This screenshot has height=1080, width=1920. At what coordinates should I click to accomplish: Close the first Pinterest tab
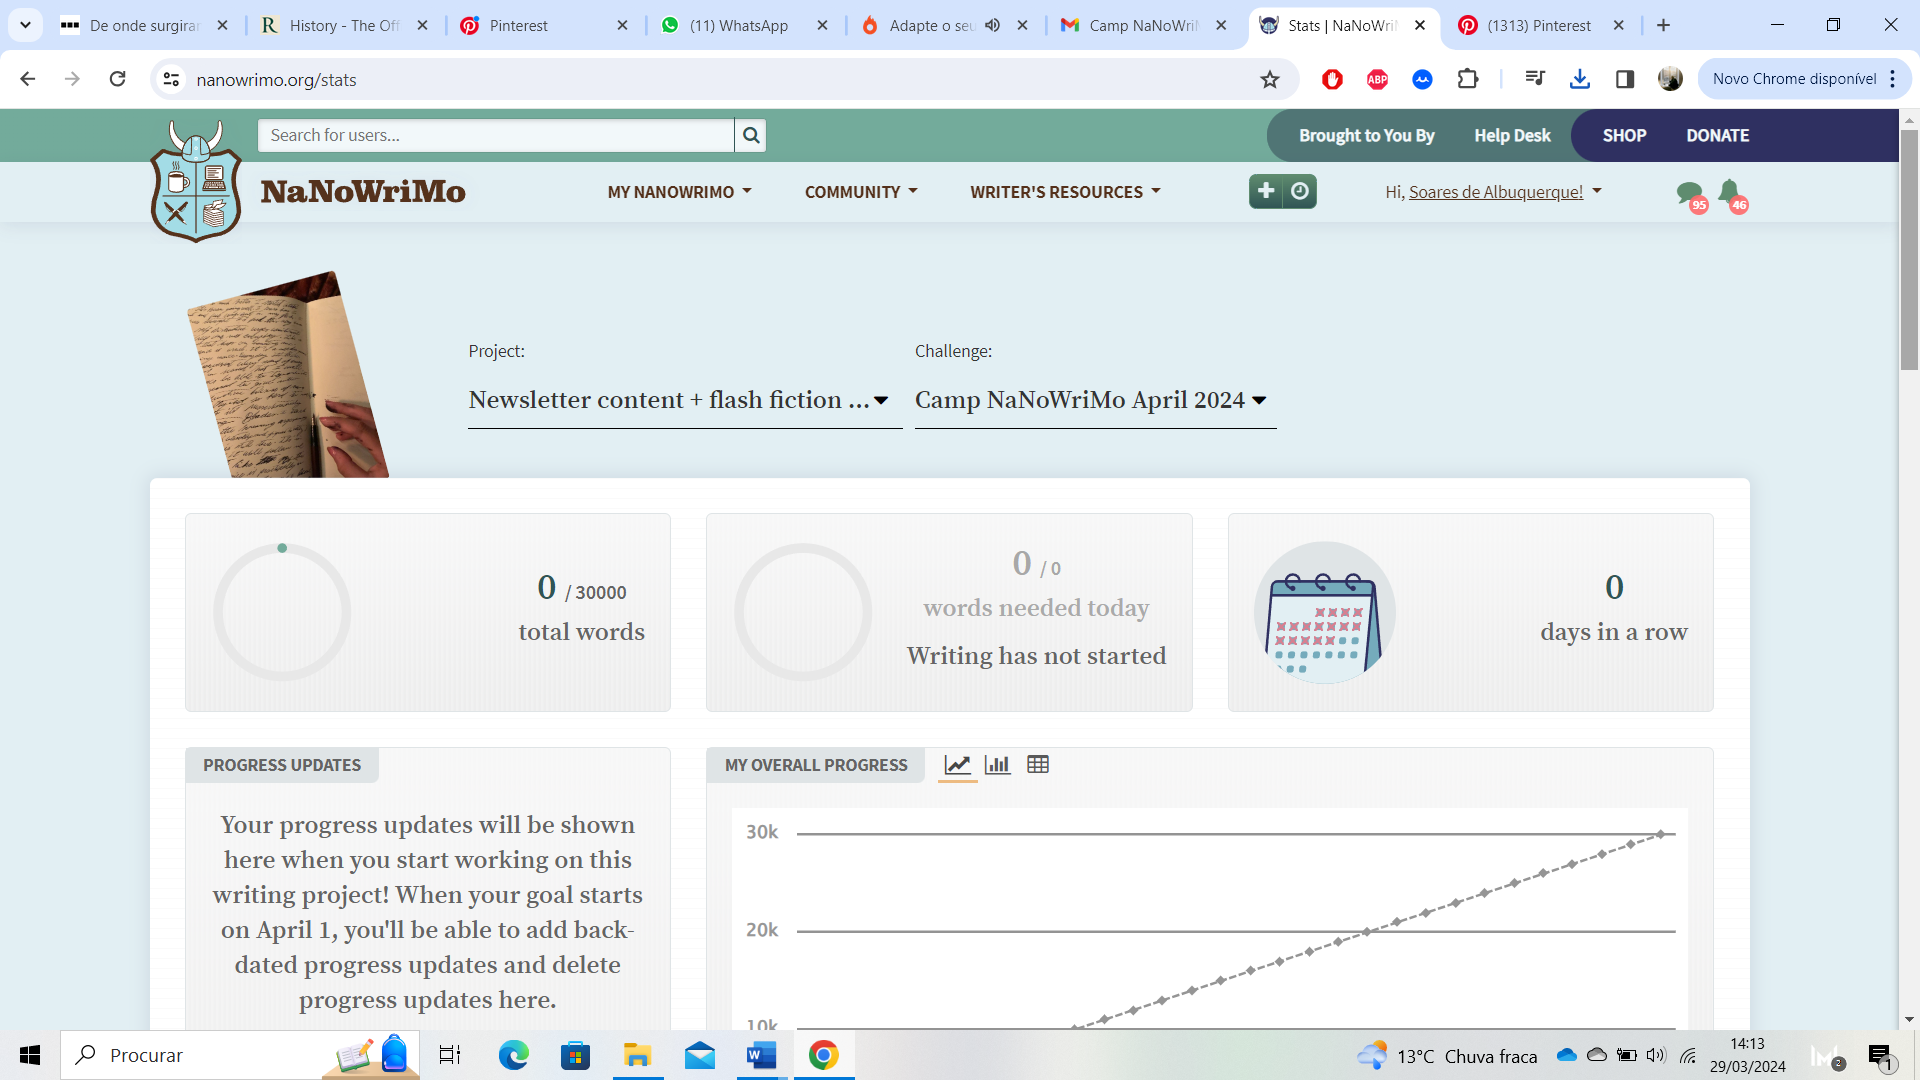623,25
